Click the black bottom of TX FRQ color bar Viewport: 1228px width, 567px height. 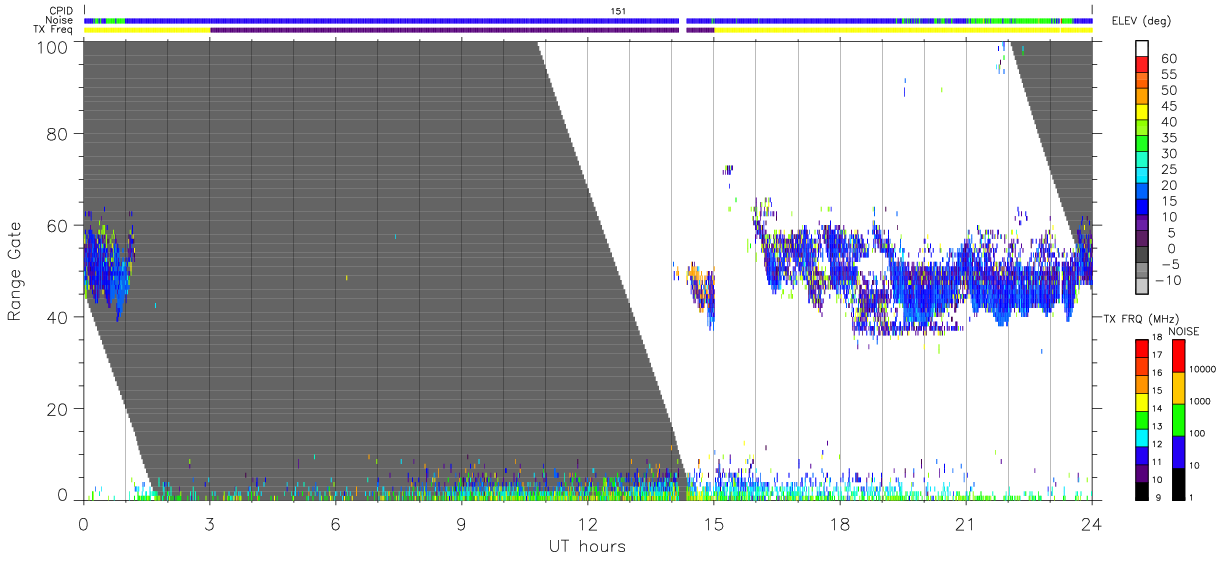(x=1143, y=490)
